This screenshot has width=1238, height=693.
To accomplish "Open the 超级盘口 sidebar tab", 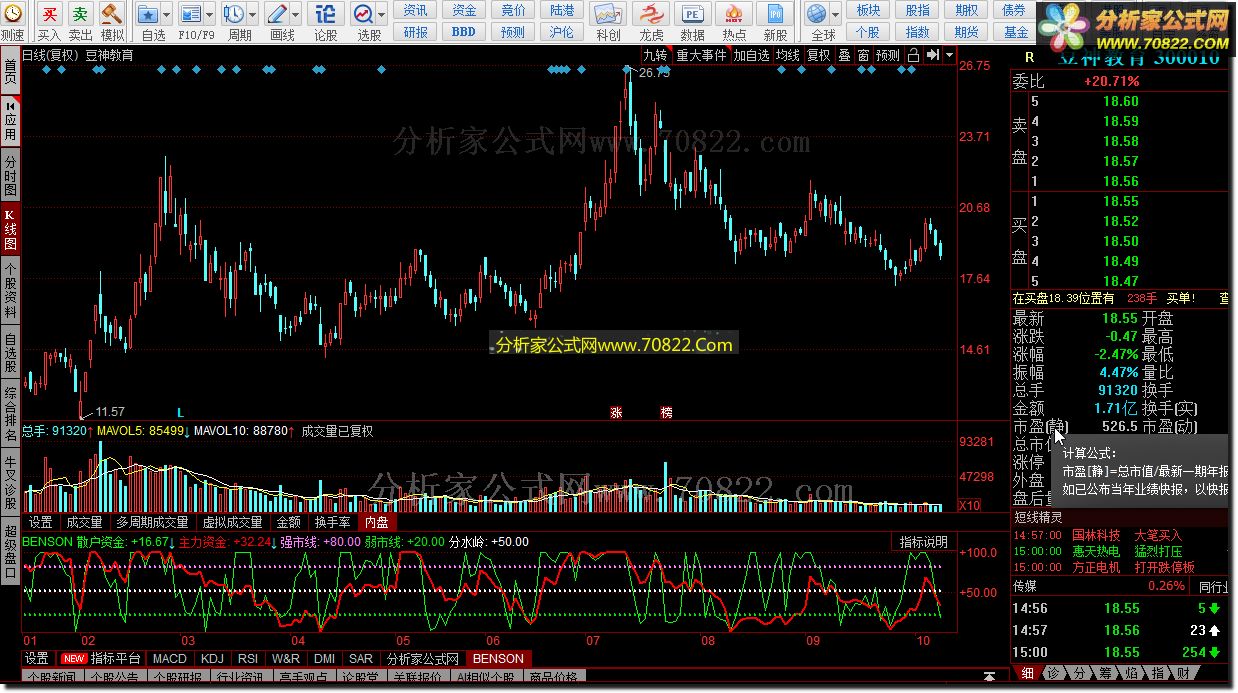I will 10,553.
